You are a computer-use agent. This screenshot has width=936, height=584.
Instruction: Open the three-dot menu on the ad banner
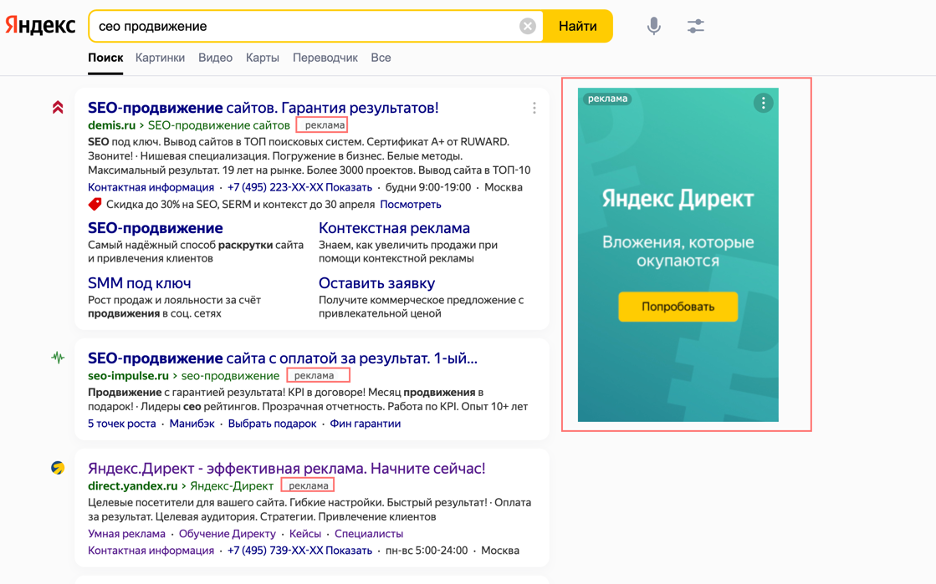[763, 102]
